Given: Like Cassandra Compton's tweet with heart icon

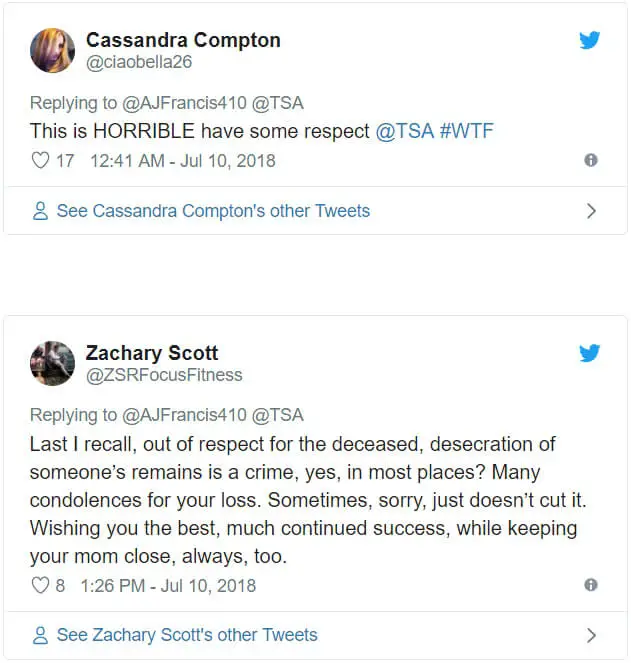Looking at the screenshot, I should (x=41, y=161).
